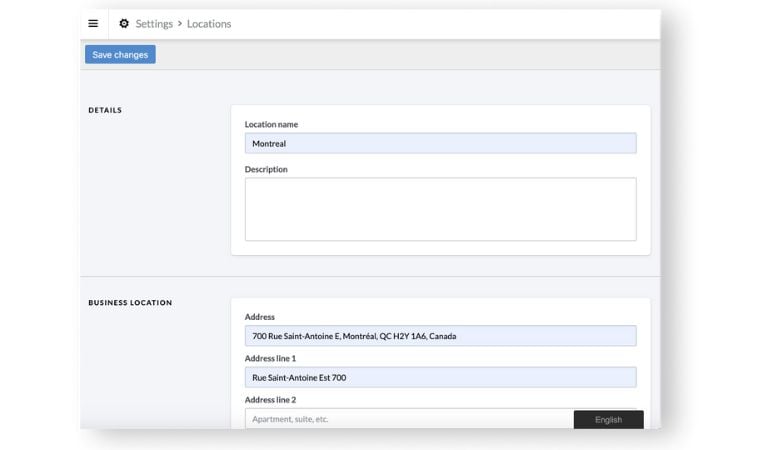Click the BUSINESS LOCATION heading
The image size is (770, 450).
[x=130, y=303]
